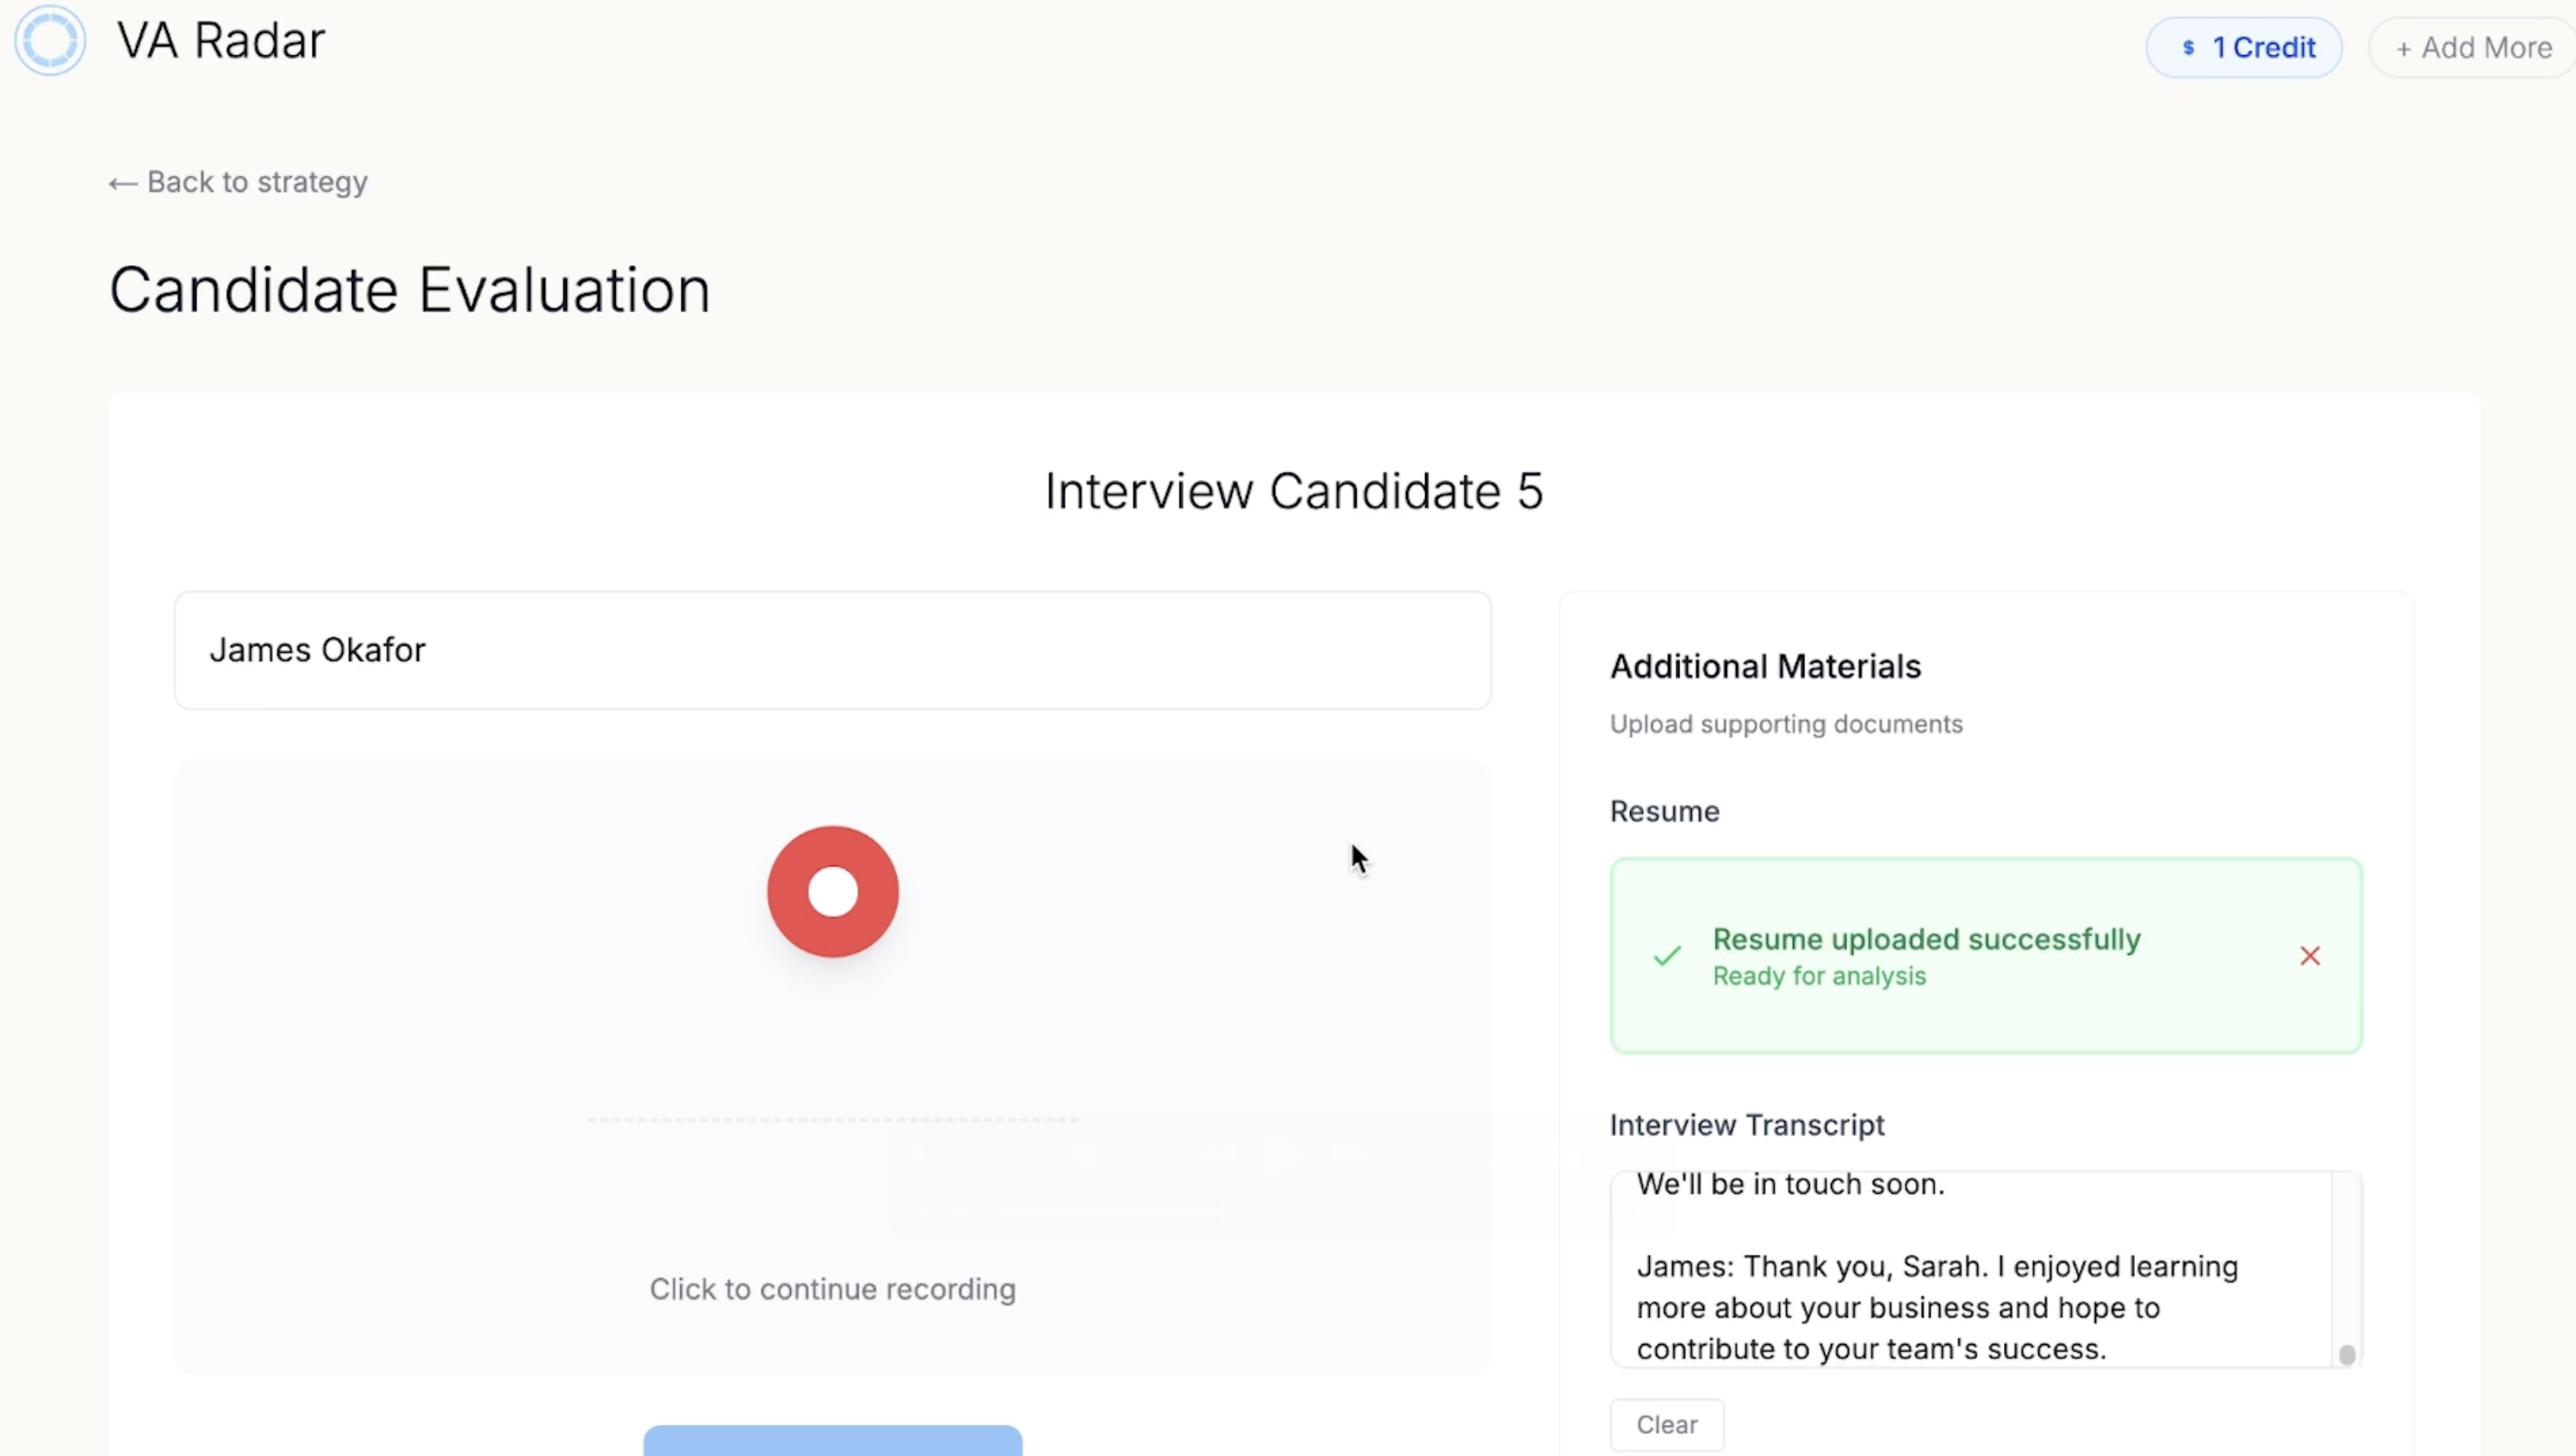Remove uploaded resume with red X icon

click(x=2309, y=956)
